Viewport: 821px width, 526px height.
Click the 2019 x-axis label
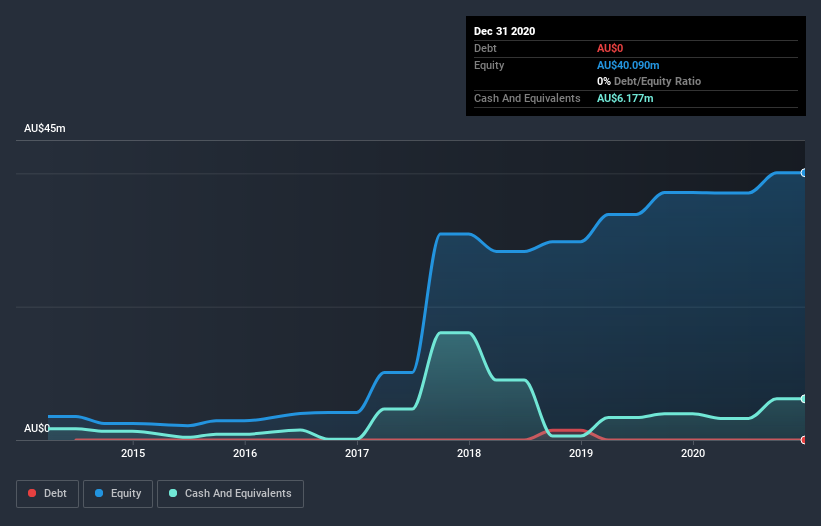(581, 453)
